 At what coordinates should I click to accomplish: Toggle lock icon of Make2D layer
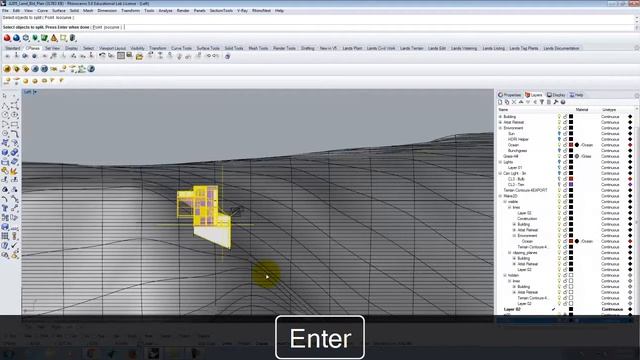pyautogui.click(x=565, y=196)
